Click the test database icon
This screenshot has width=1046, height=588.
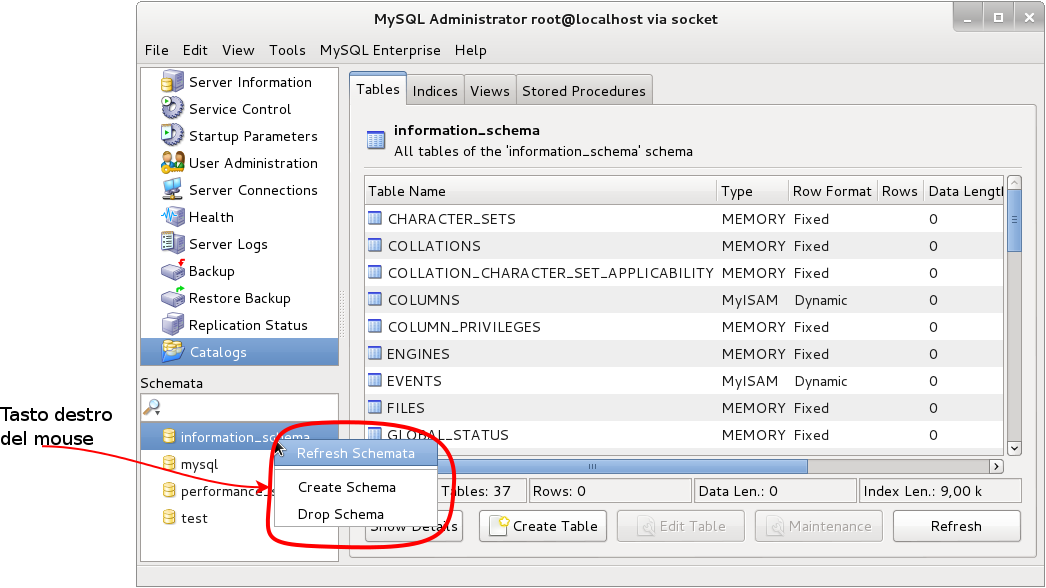tap(169, 517)
